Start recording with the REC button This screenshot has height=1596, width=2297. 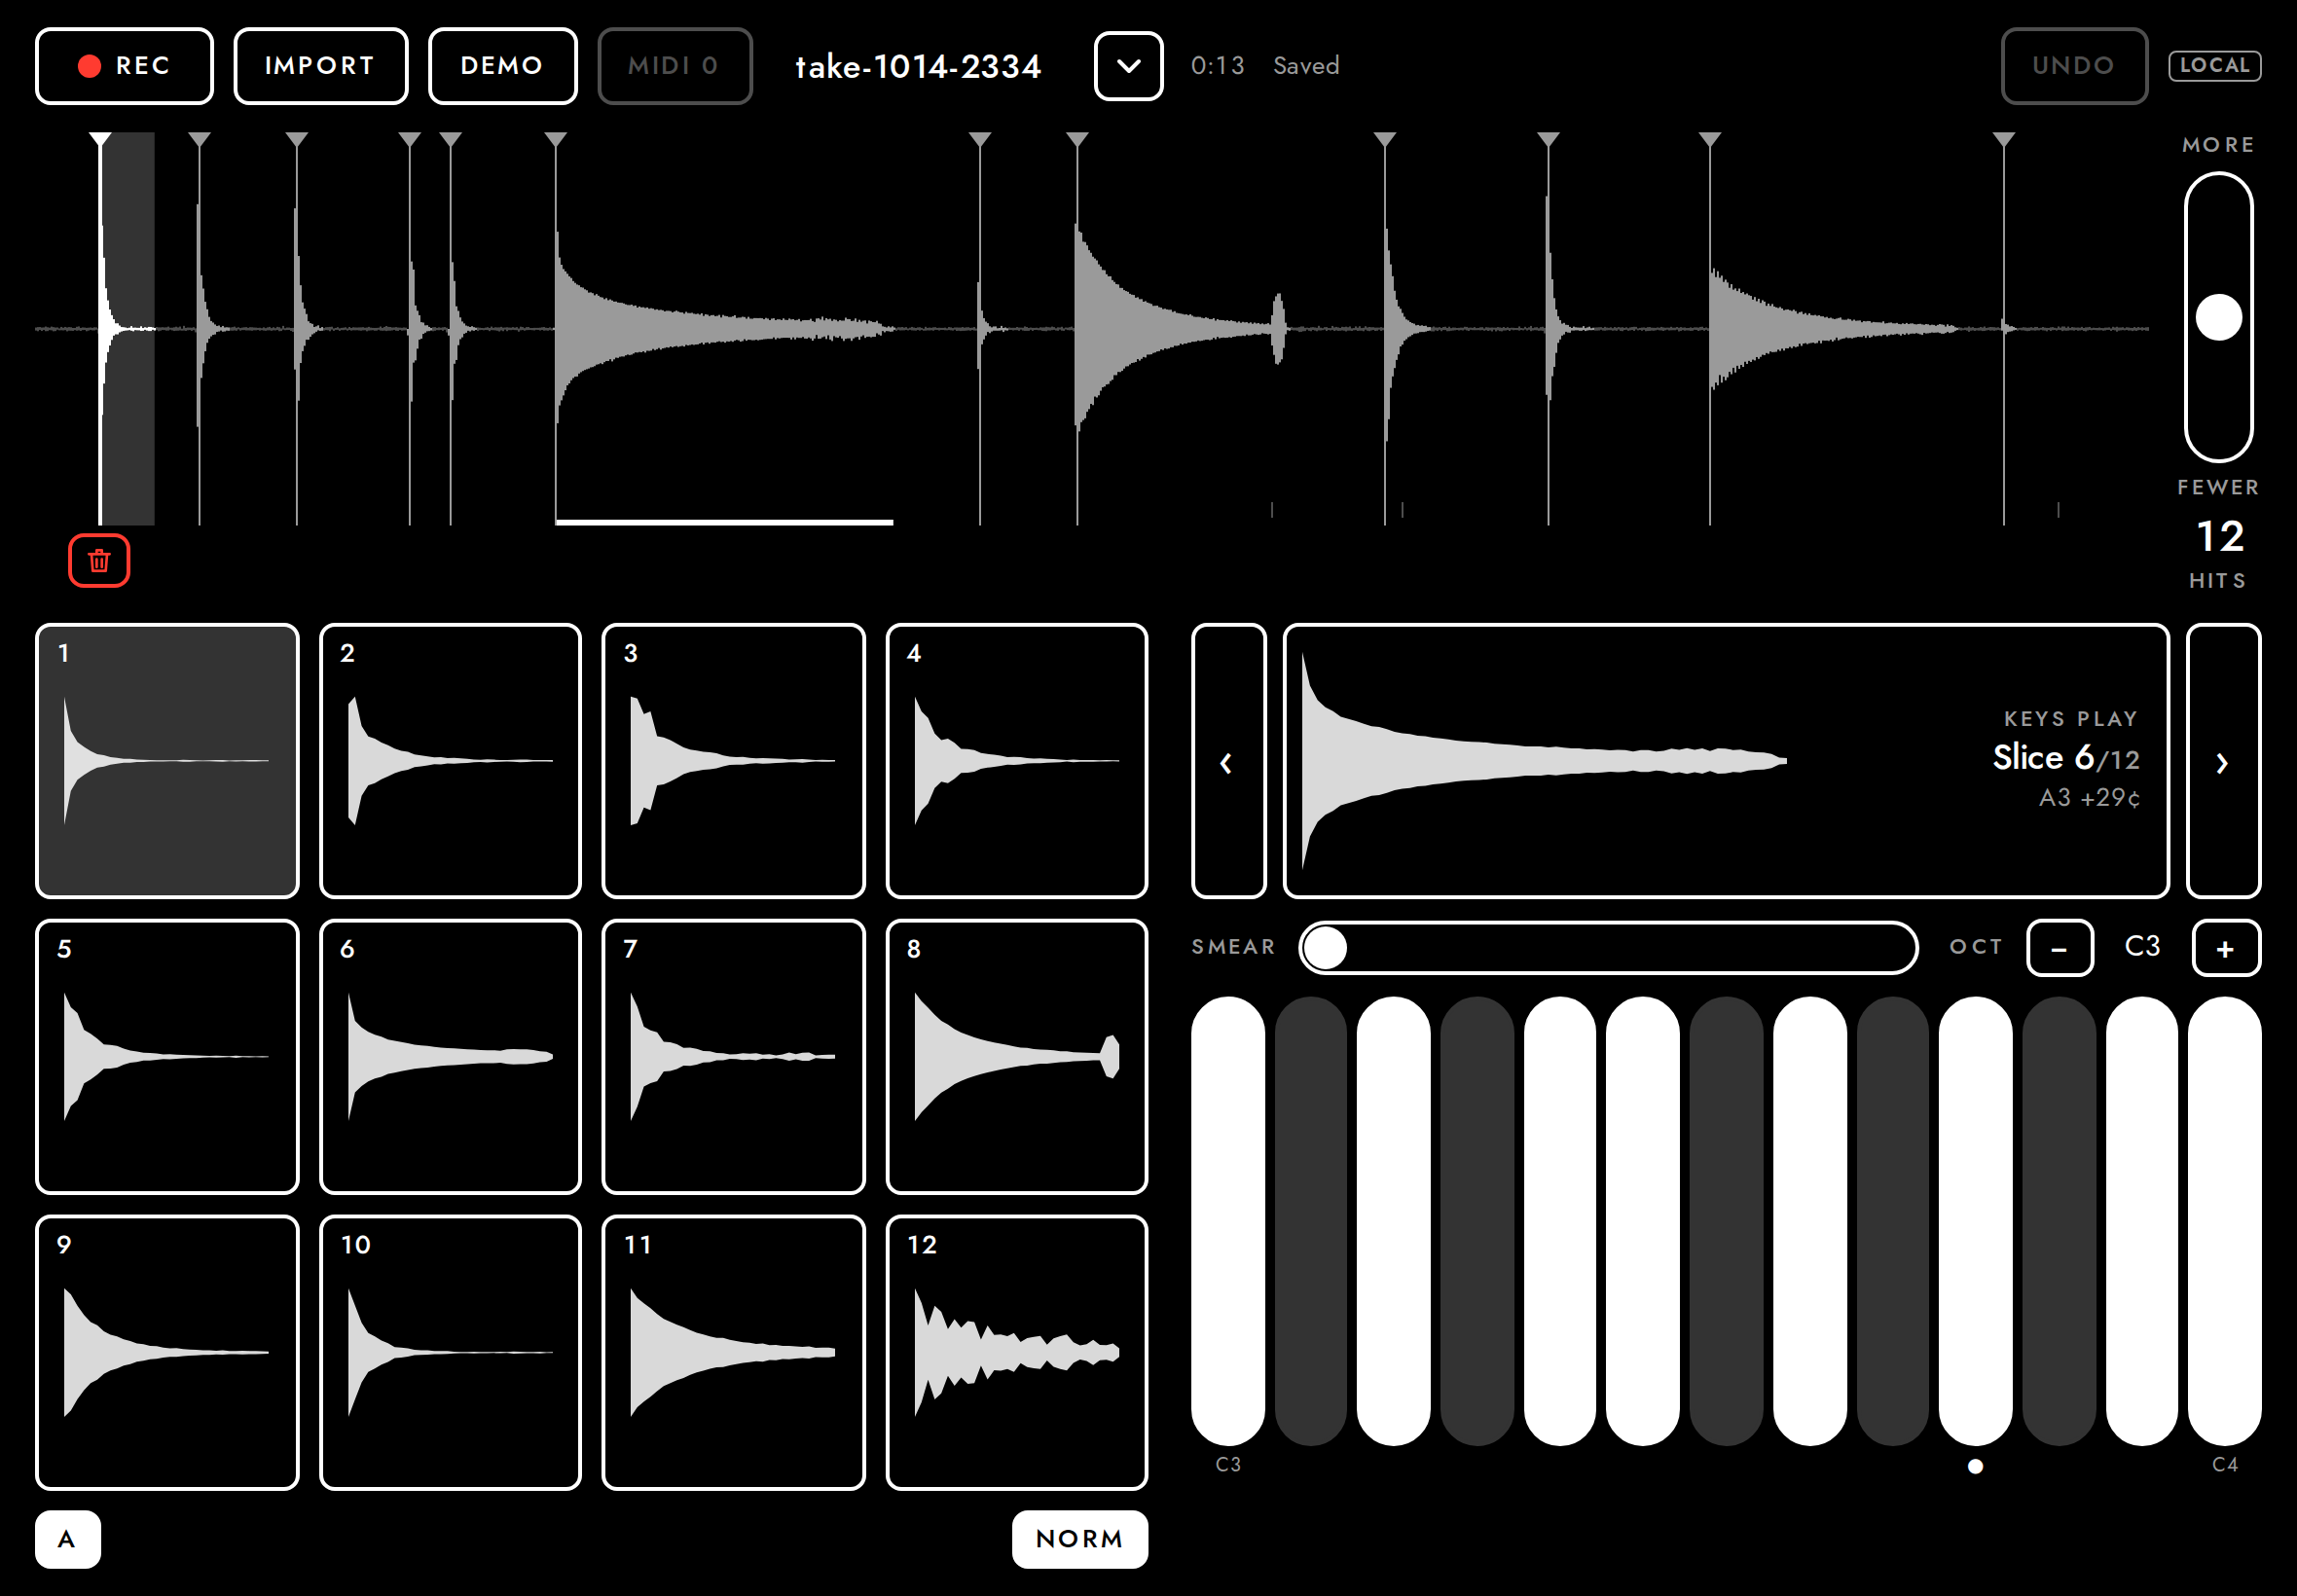124,66
